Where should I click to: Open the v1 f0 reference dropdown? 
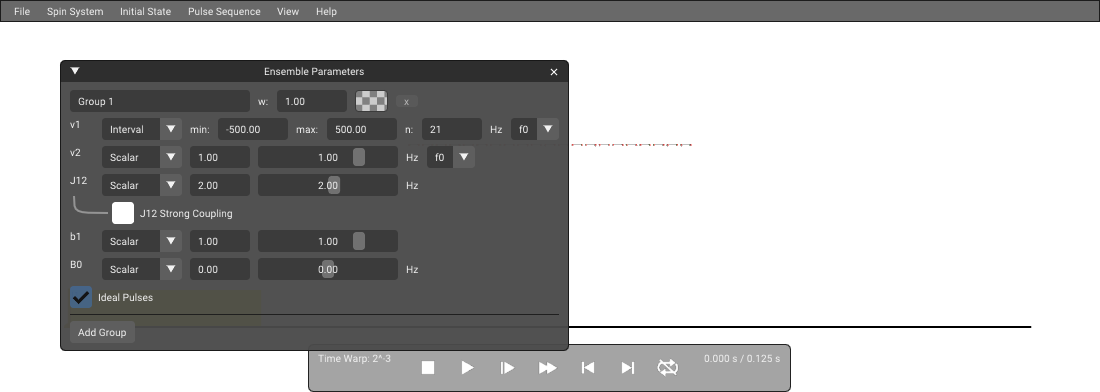[x=535, y=129]
